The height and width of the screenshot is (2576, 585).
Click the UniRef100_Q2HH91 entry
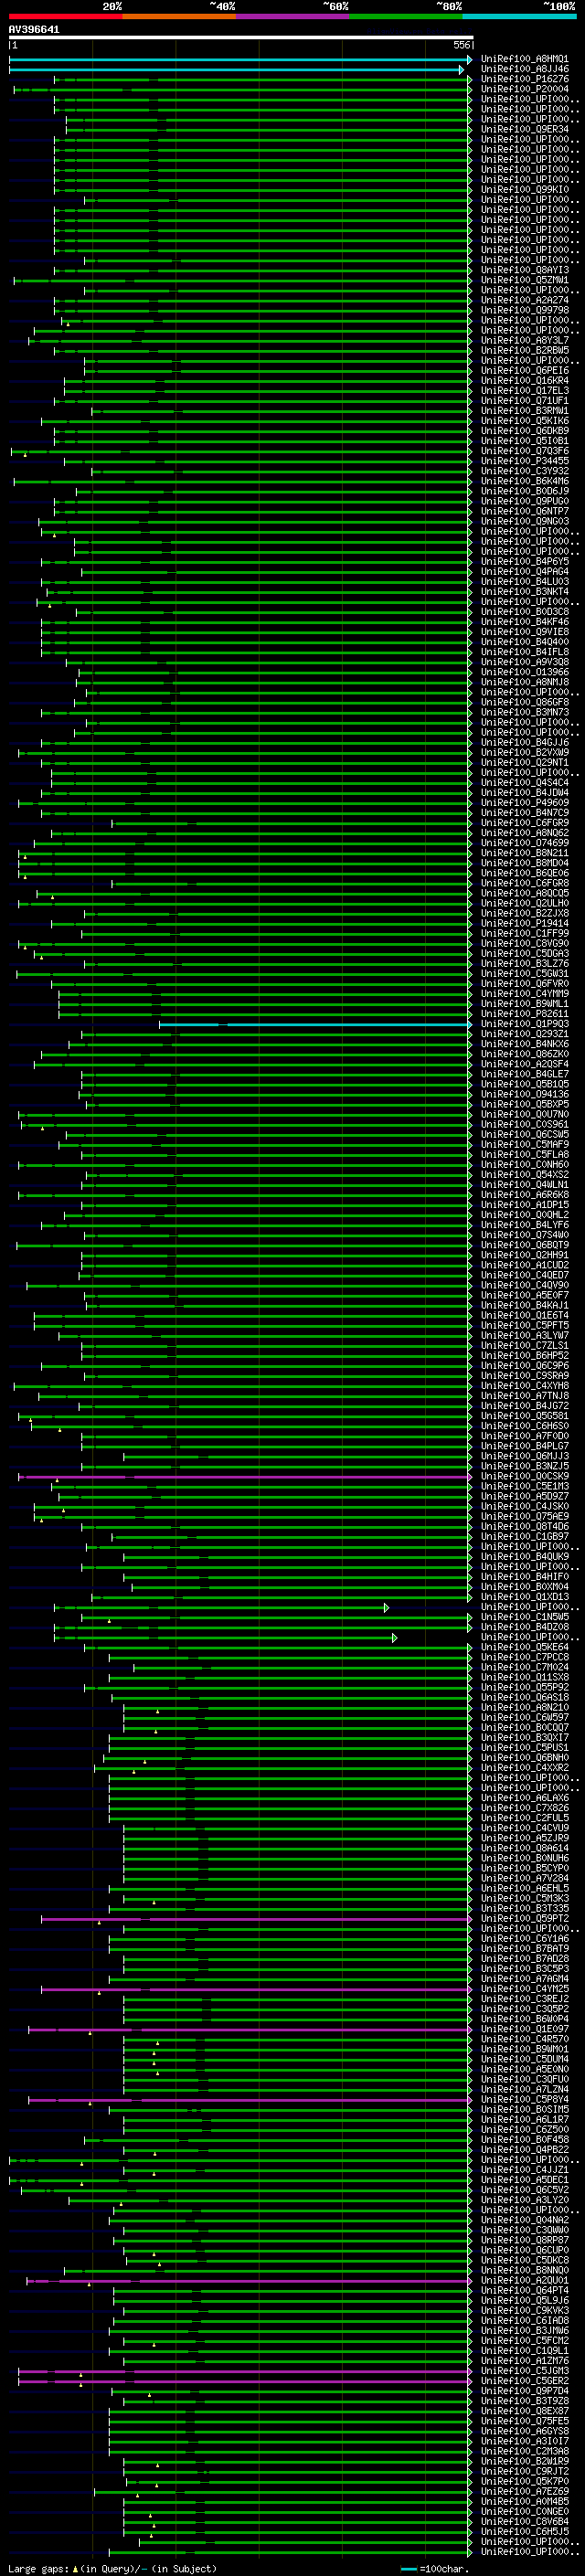(x=525, y=1256)
